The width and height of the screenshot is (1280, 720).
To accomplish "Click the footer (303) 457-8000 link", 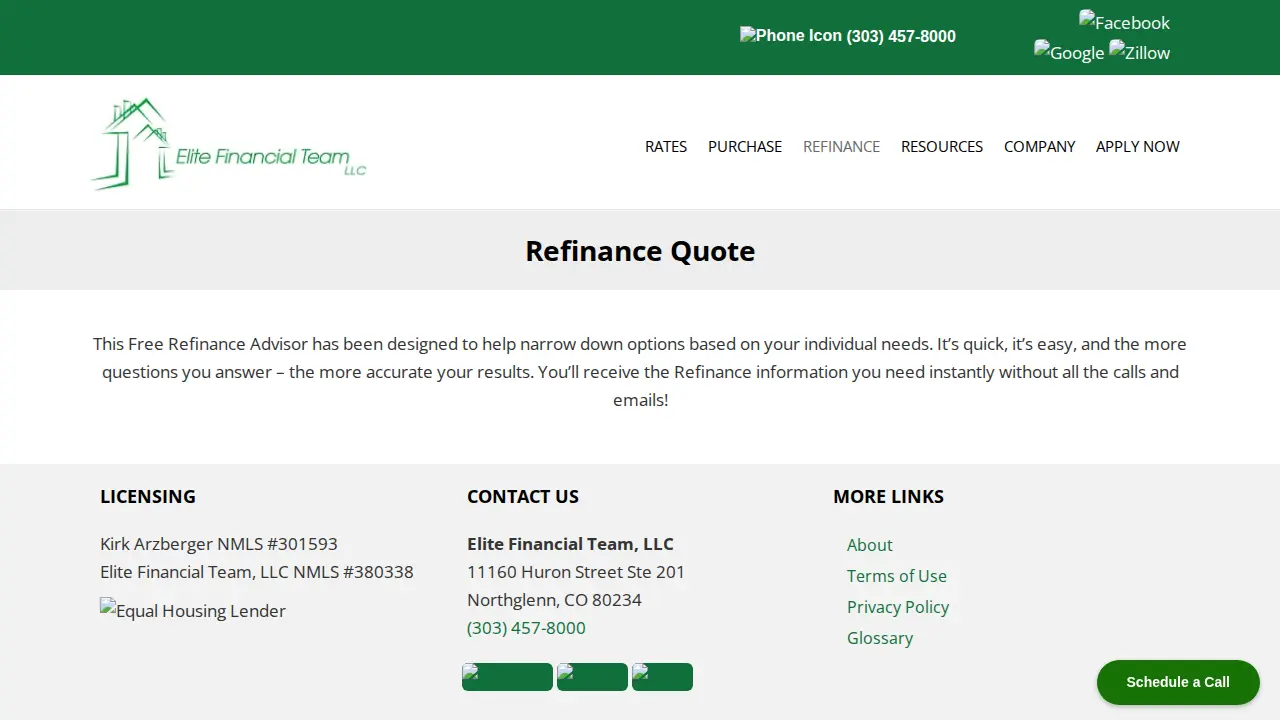I will (526, 628).
